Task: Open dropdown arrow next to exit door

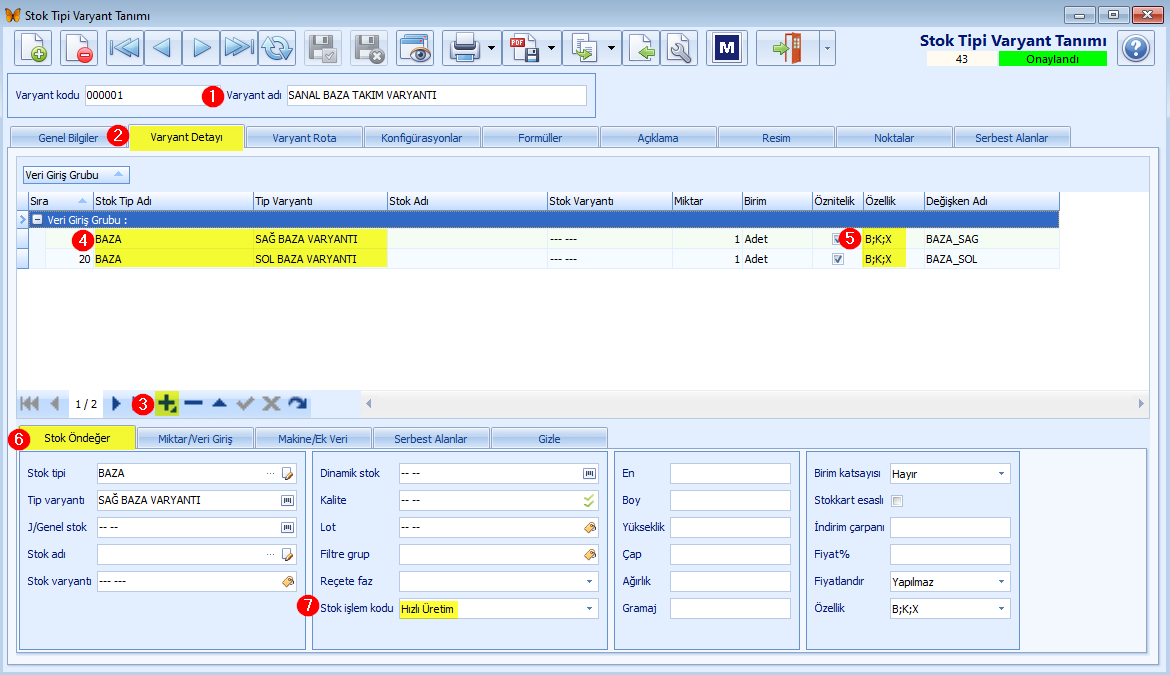Action: [827, 48]
